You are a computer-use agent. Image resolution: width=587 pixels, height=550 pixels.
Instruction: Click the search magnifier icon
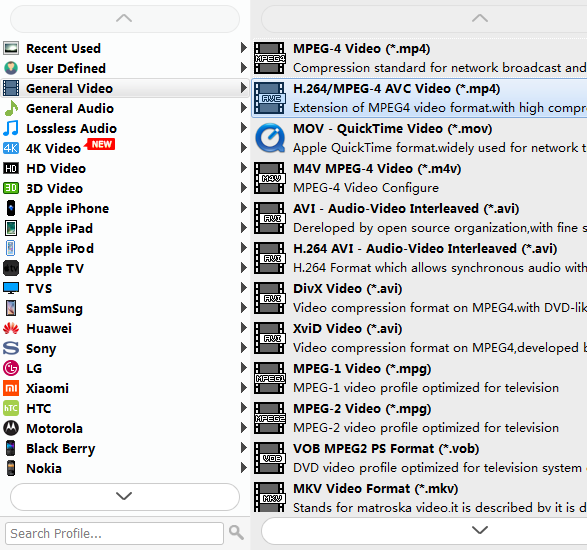236,532
